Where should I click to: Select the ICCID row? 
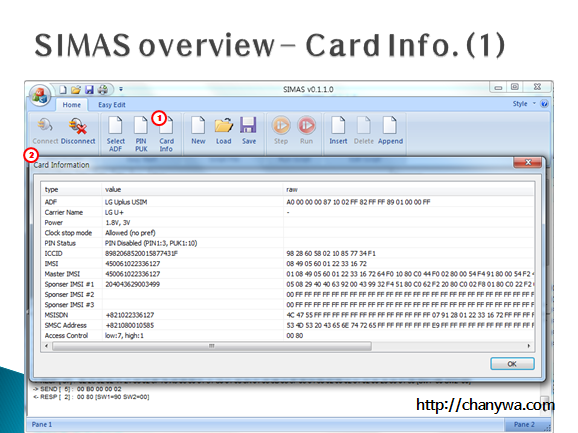point(288,254)
